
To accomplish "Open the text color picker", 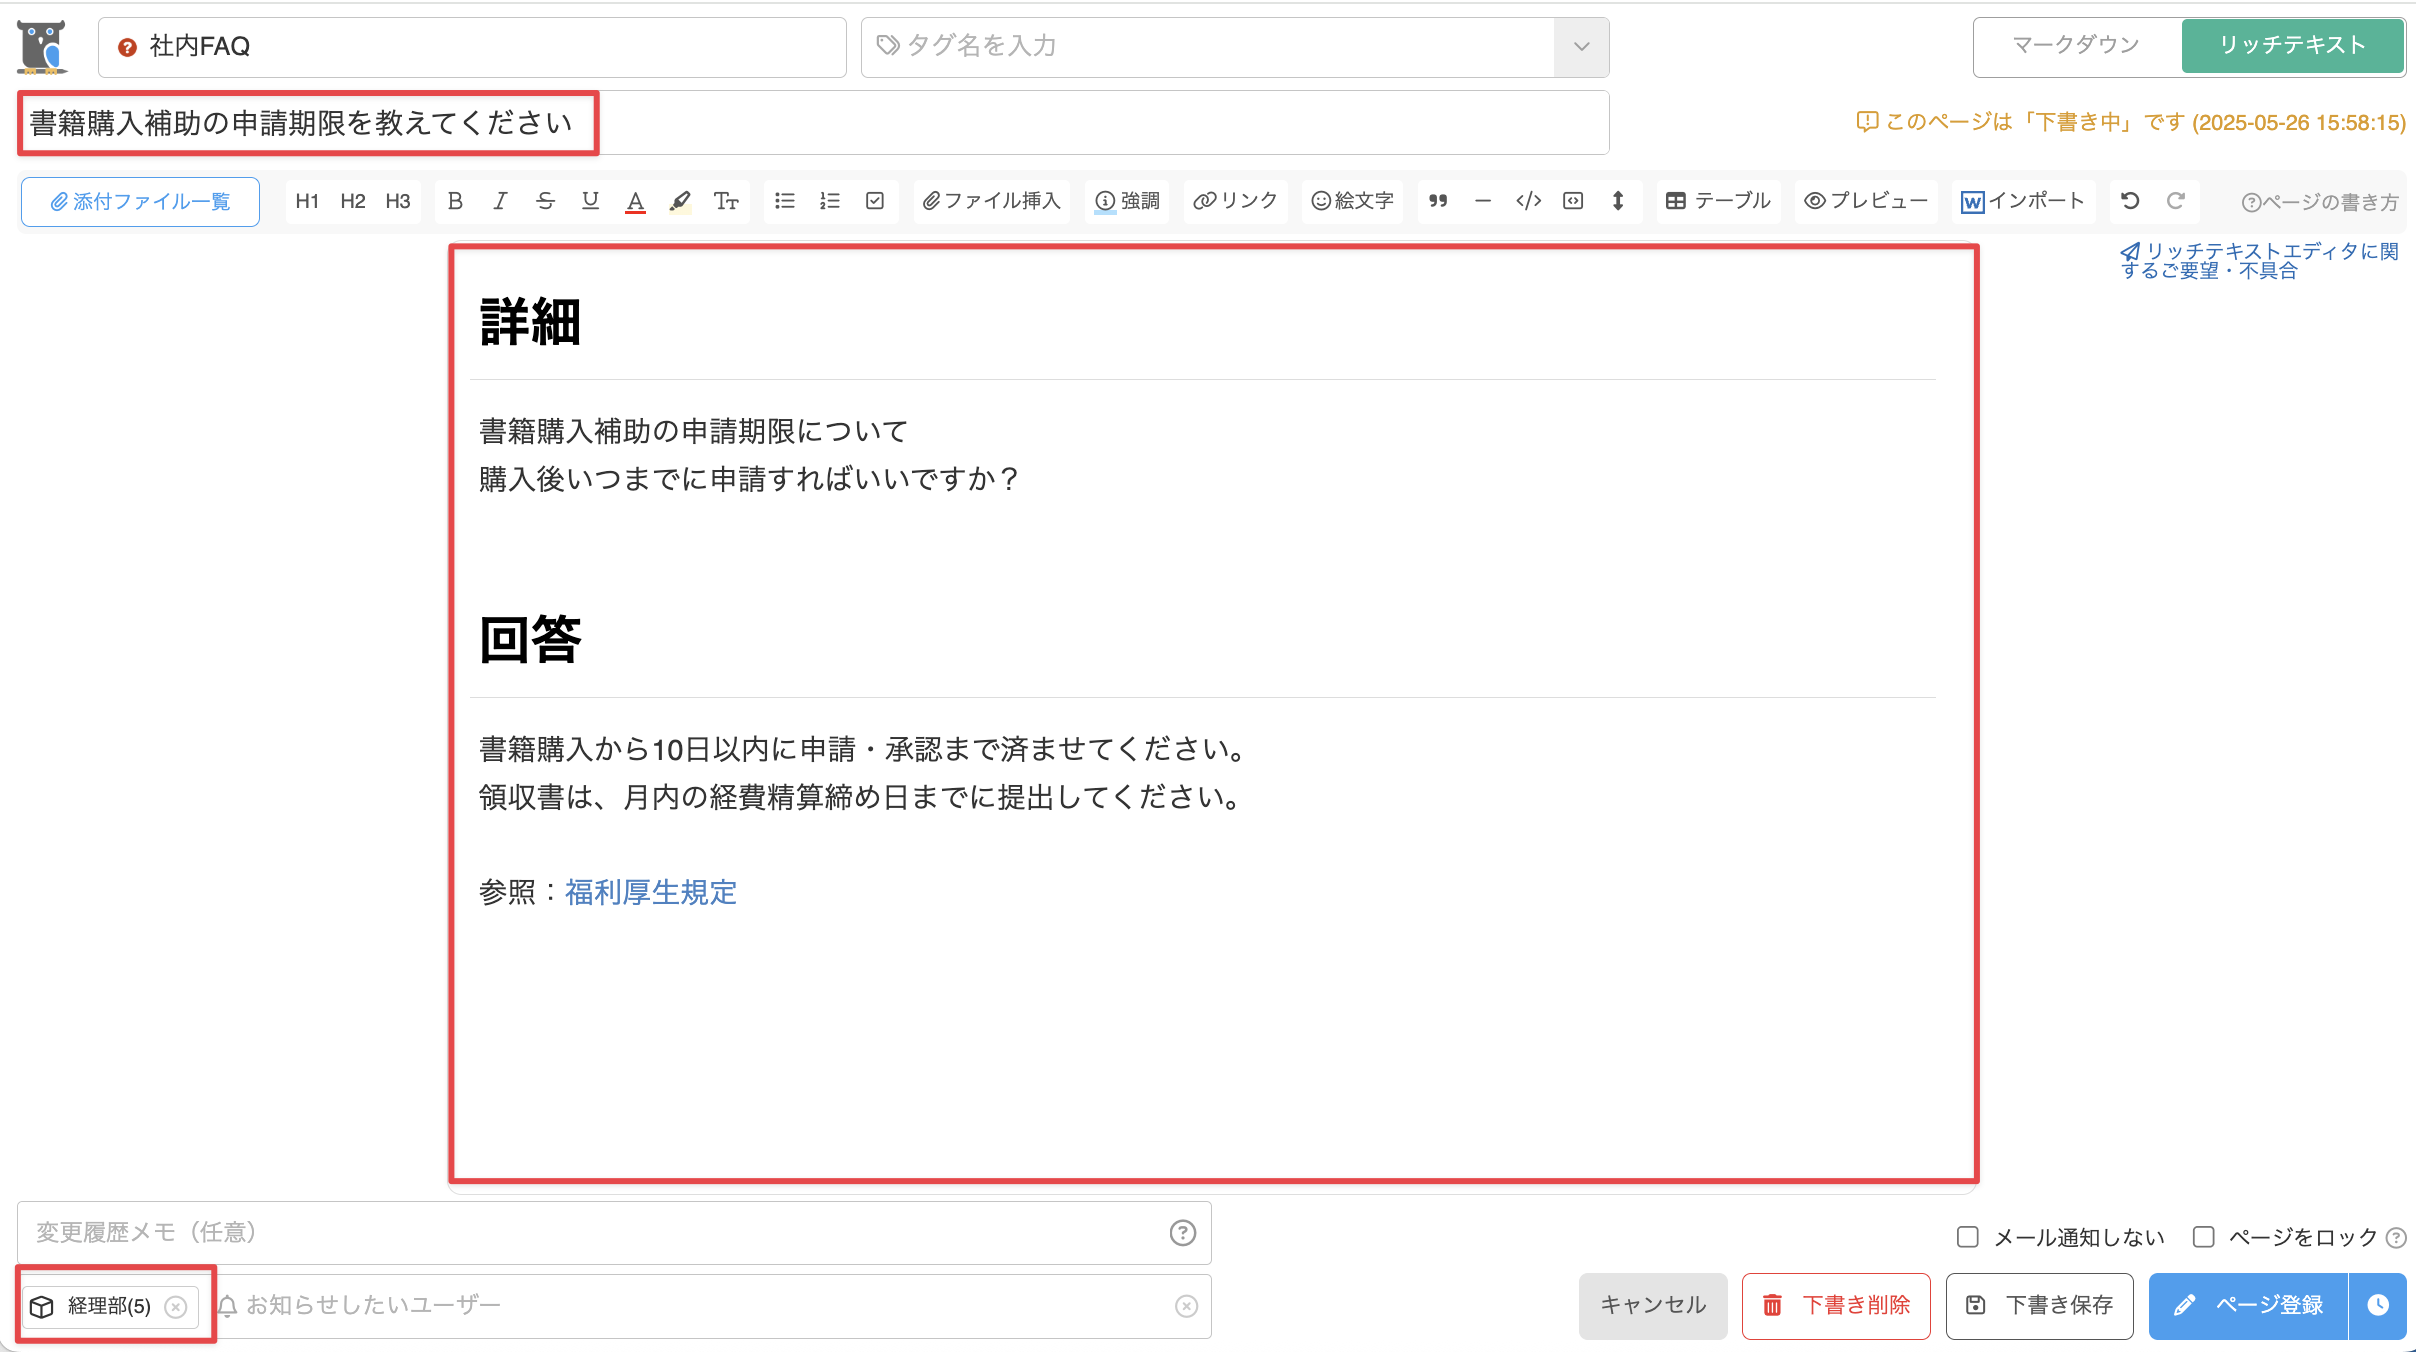I will [x=636, y=201].
